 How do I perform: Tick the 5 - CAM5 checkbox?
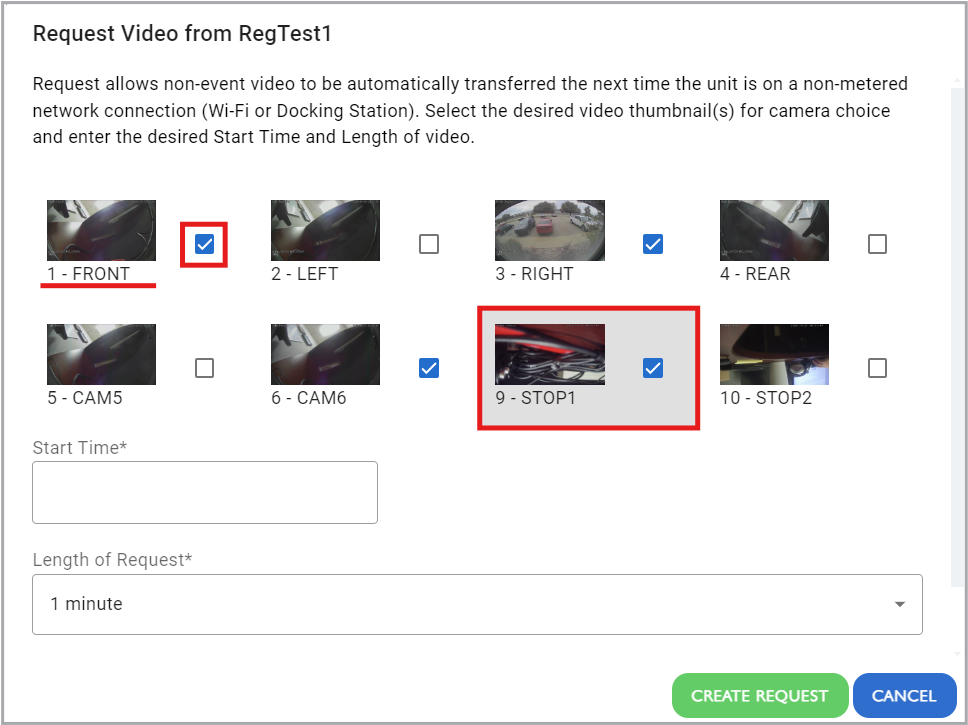[204, 368]
